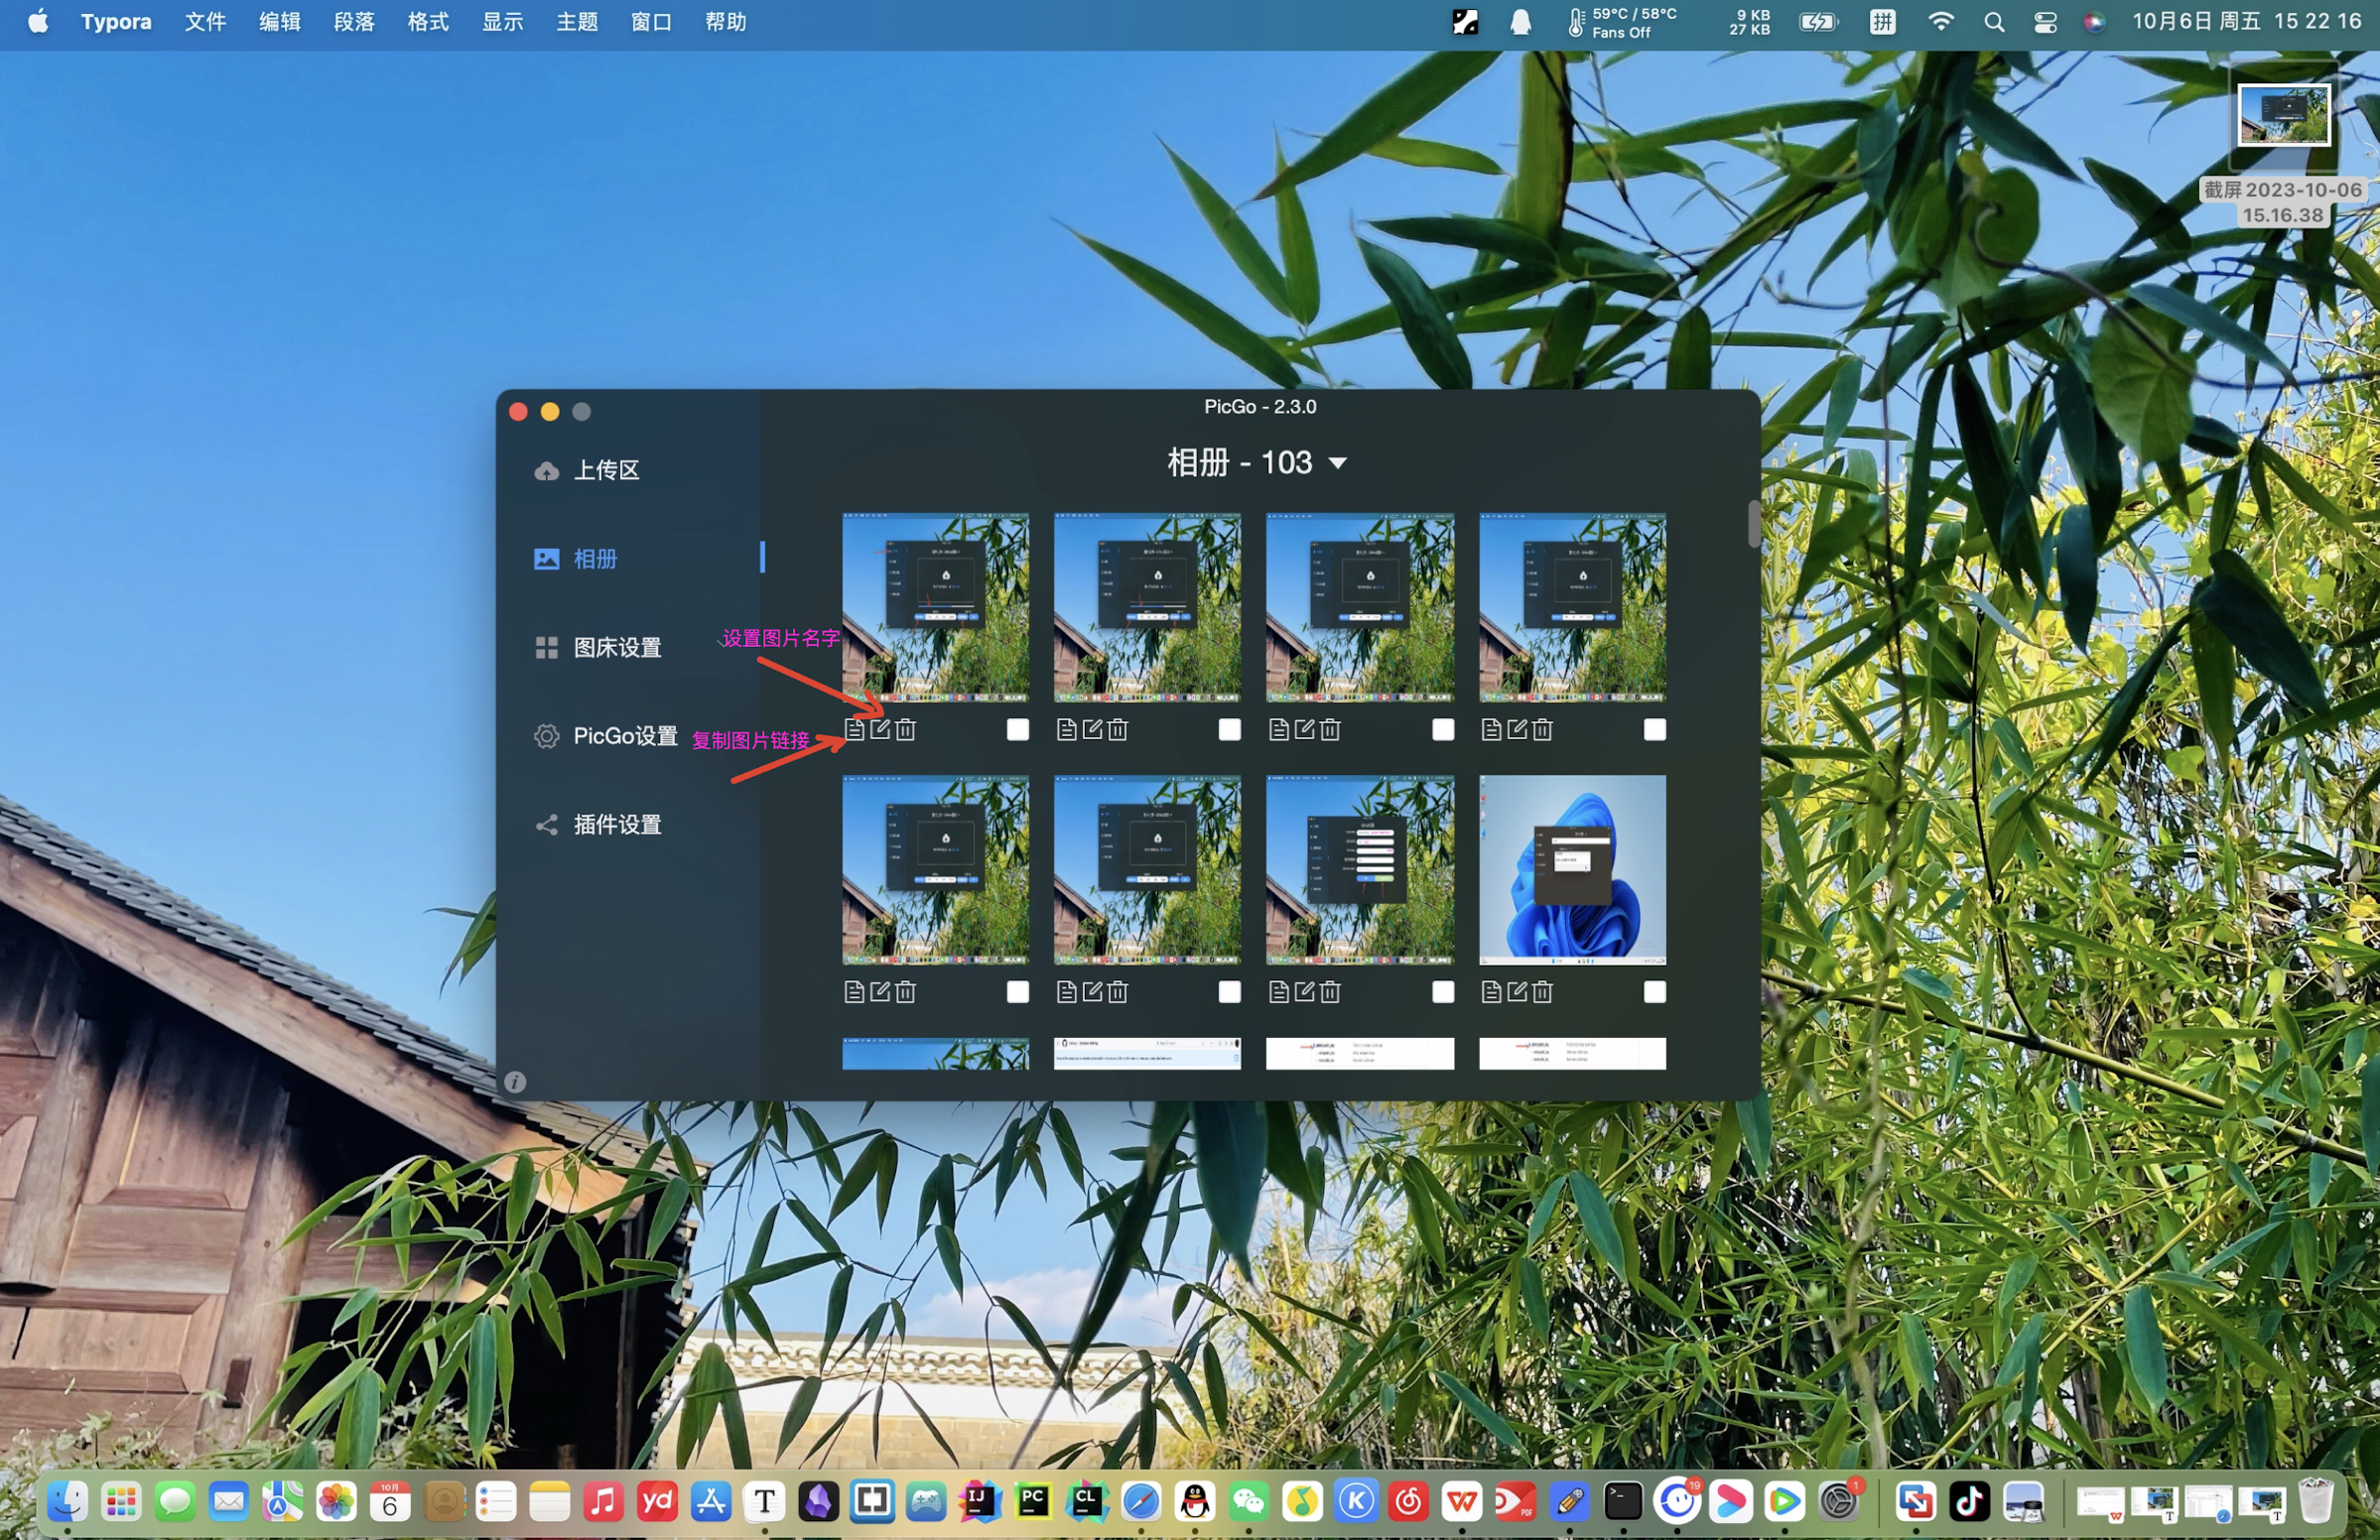Open TikTok from the dock
This screenshot has height=1540, width=2380.
point(1969,1501)
